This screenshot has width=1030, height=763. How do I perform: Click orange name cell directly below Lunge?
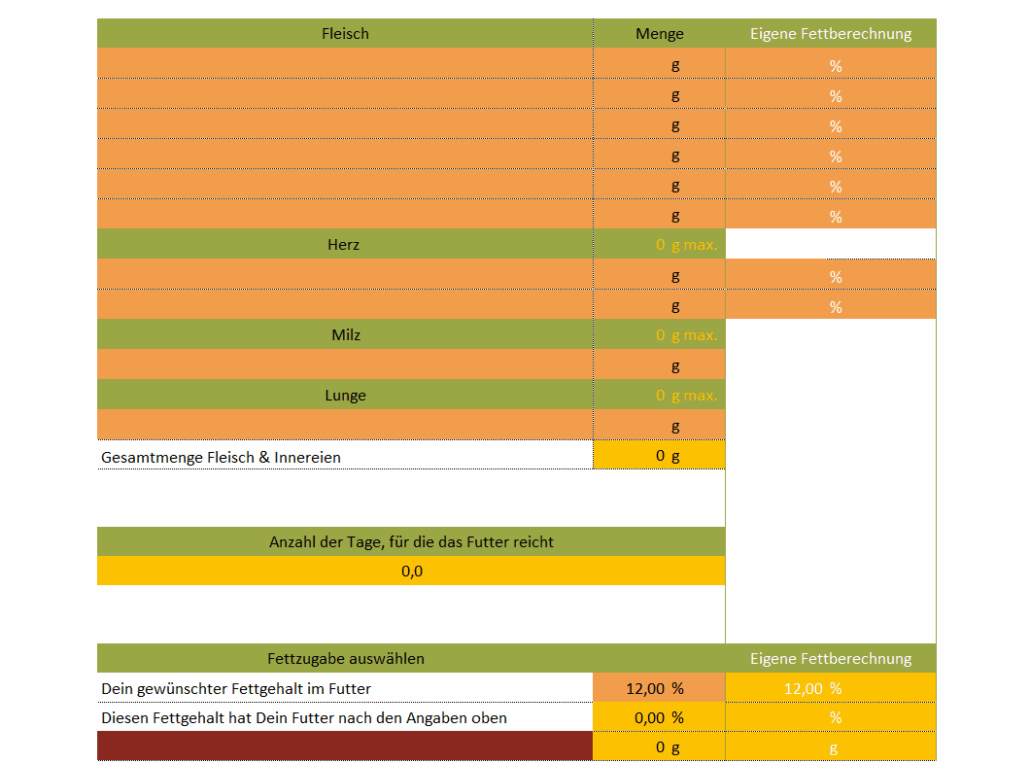pyautogui.click(x=345, y=425)
